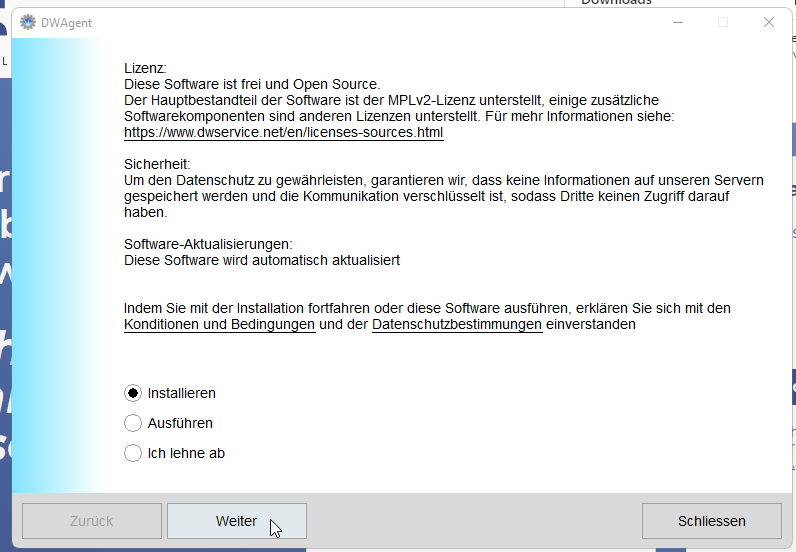Open the Konditionen und Bedingungen link

tap(219, 324)
